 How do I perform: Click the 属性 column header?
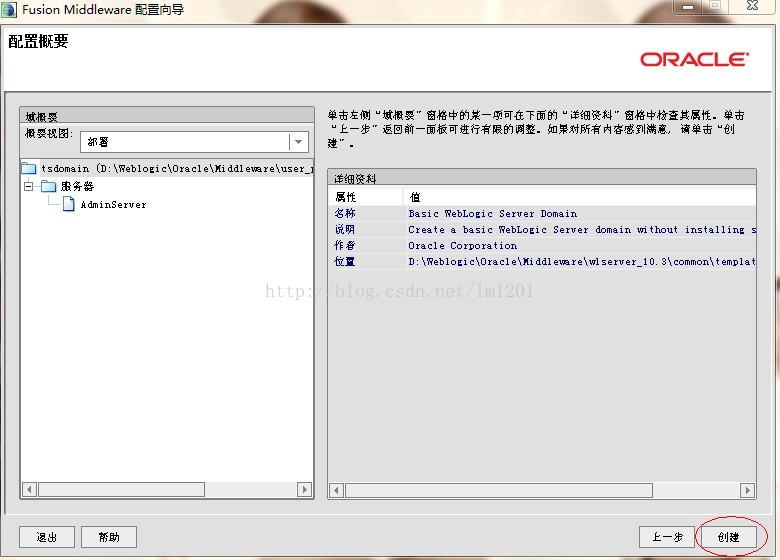[x=366, y=197]
